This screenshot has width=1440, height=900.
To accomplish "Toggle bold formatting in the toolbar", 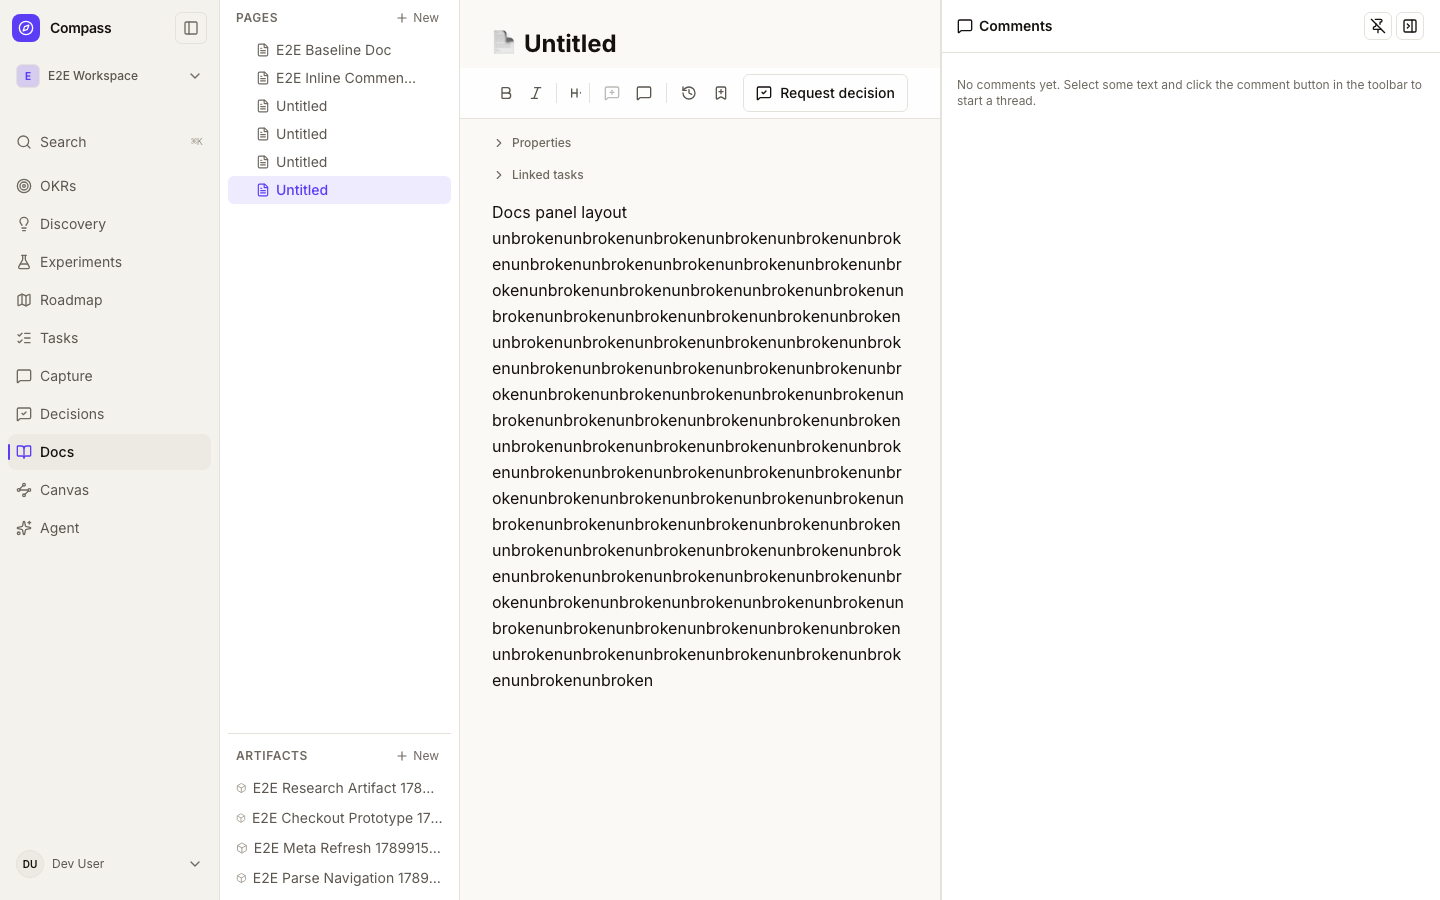I will pyautogui.click(x=506, y=93).
